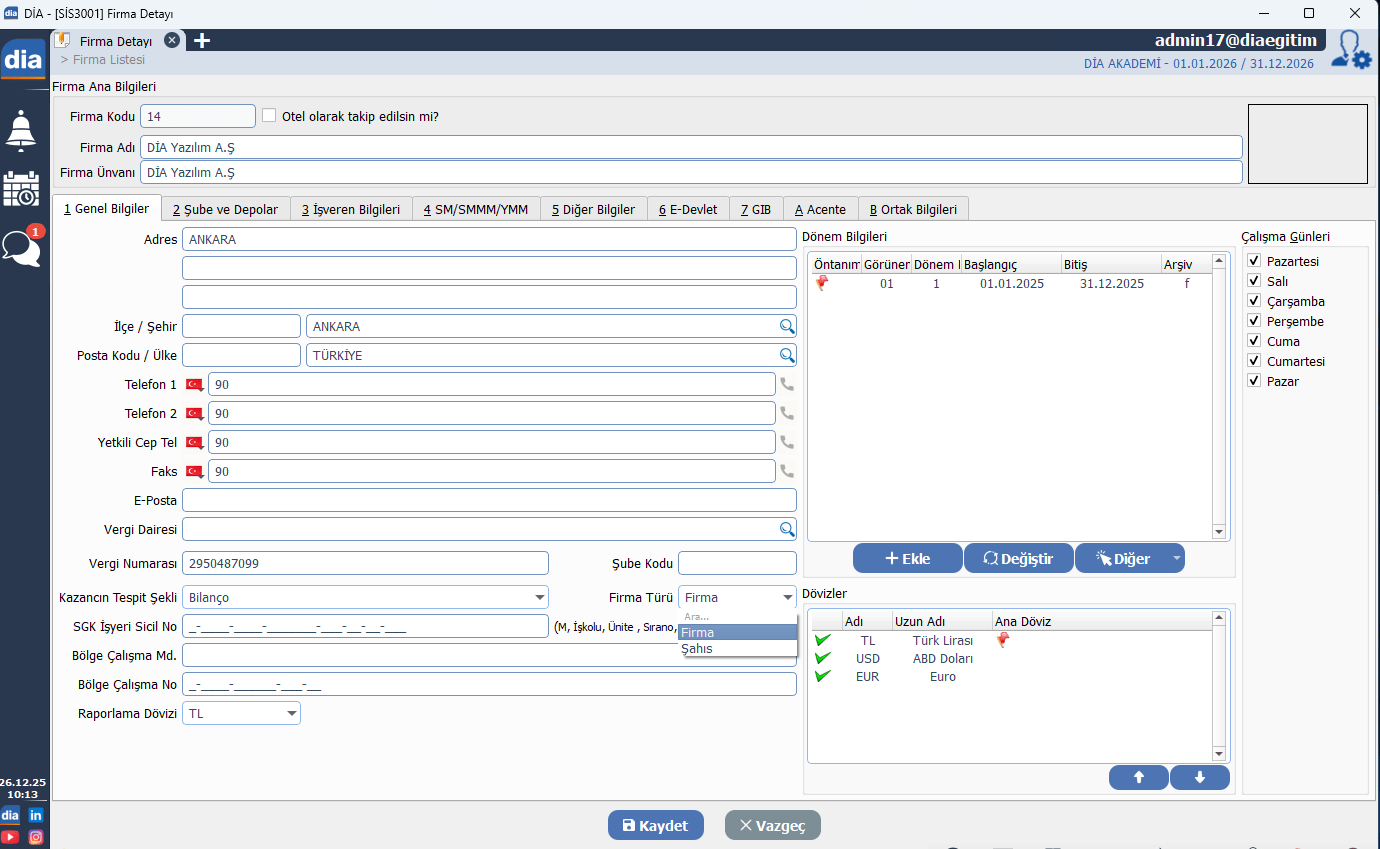
Task: Open the E-Devlet tab
Action: tap(688, 209)
